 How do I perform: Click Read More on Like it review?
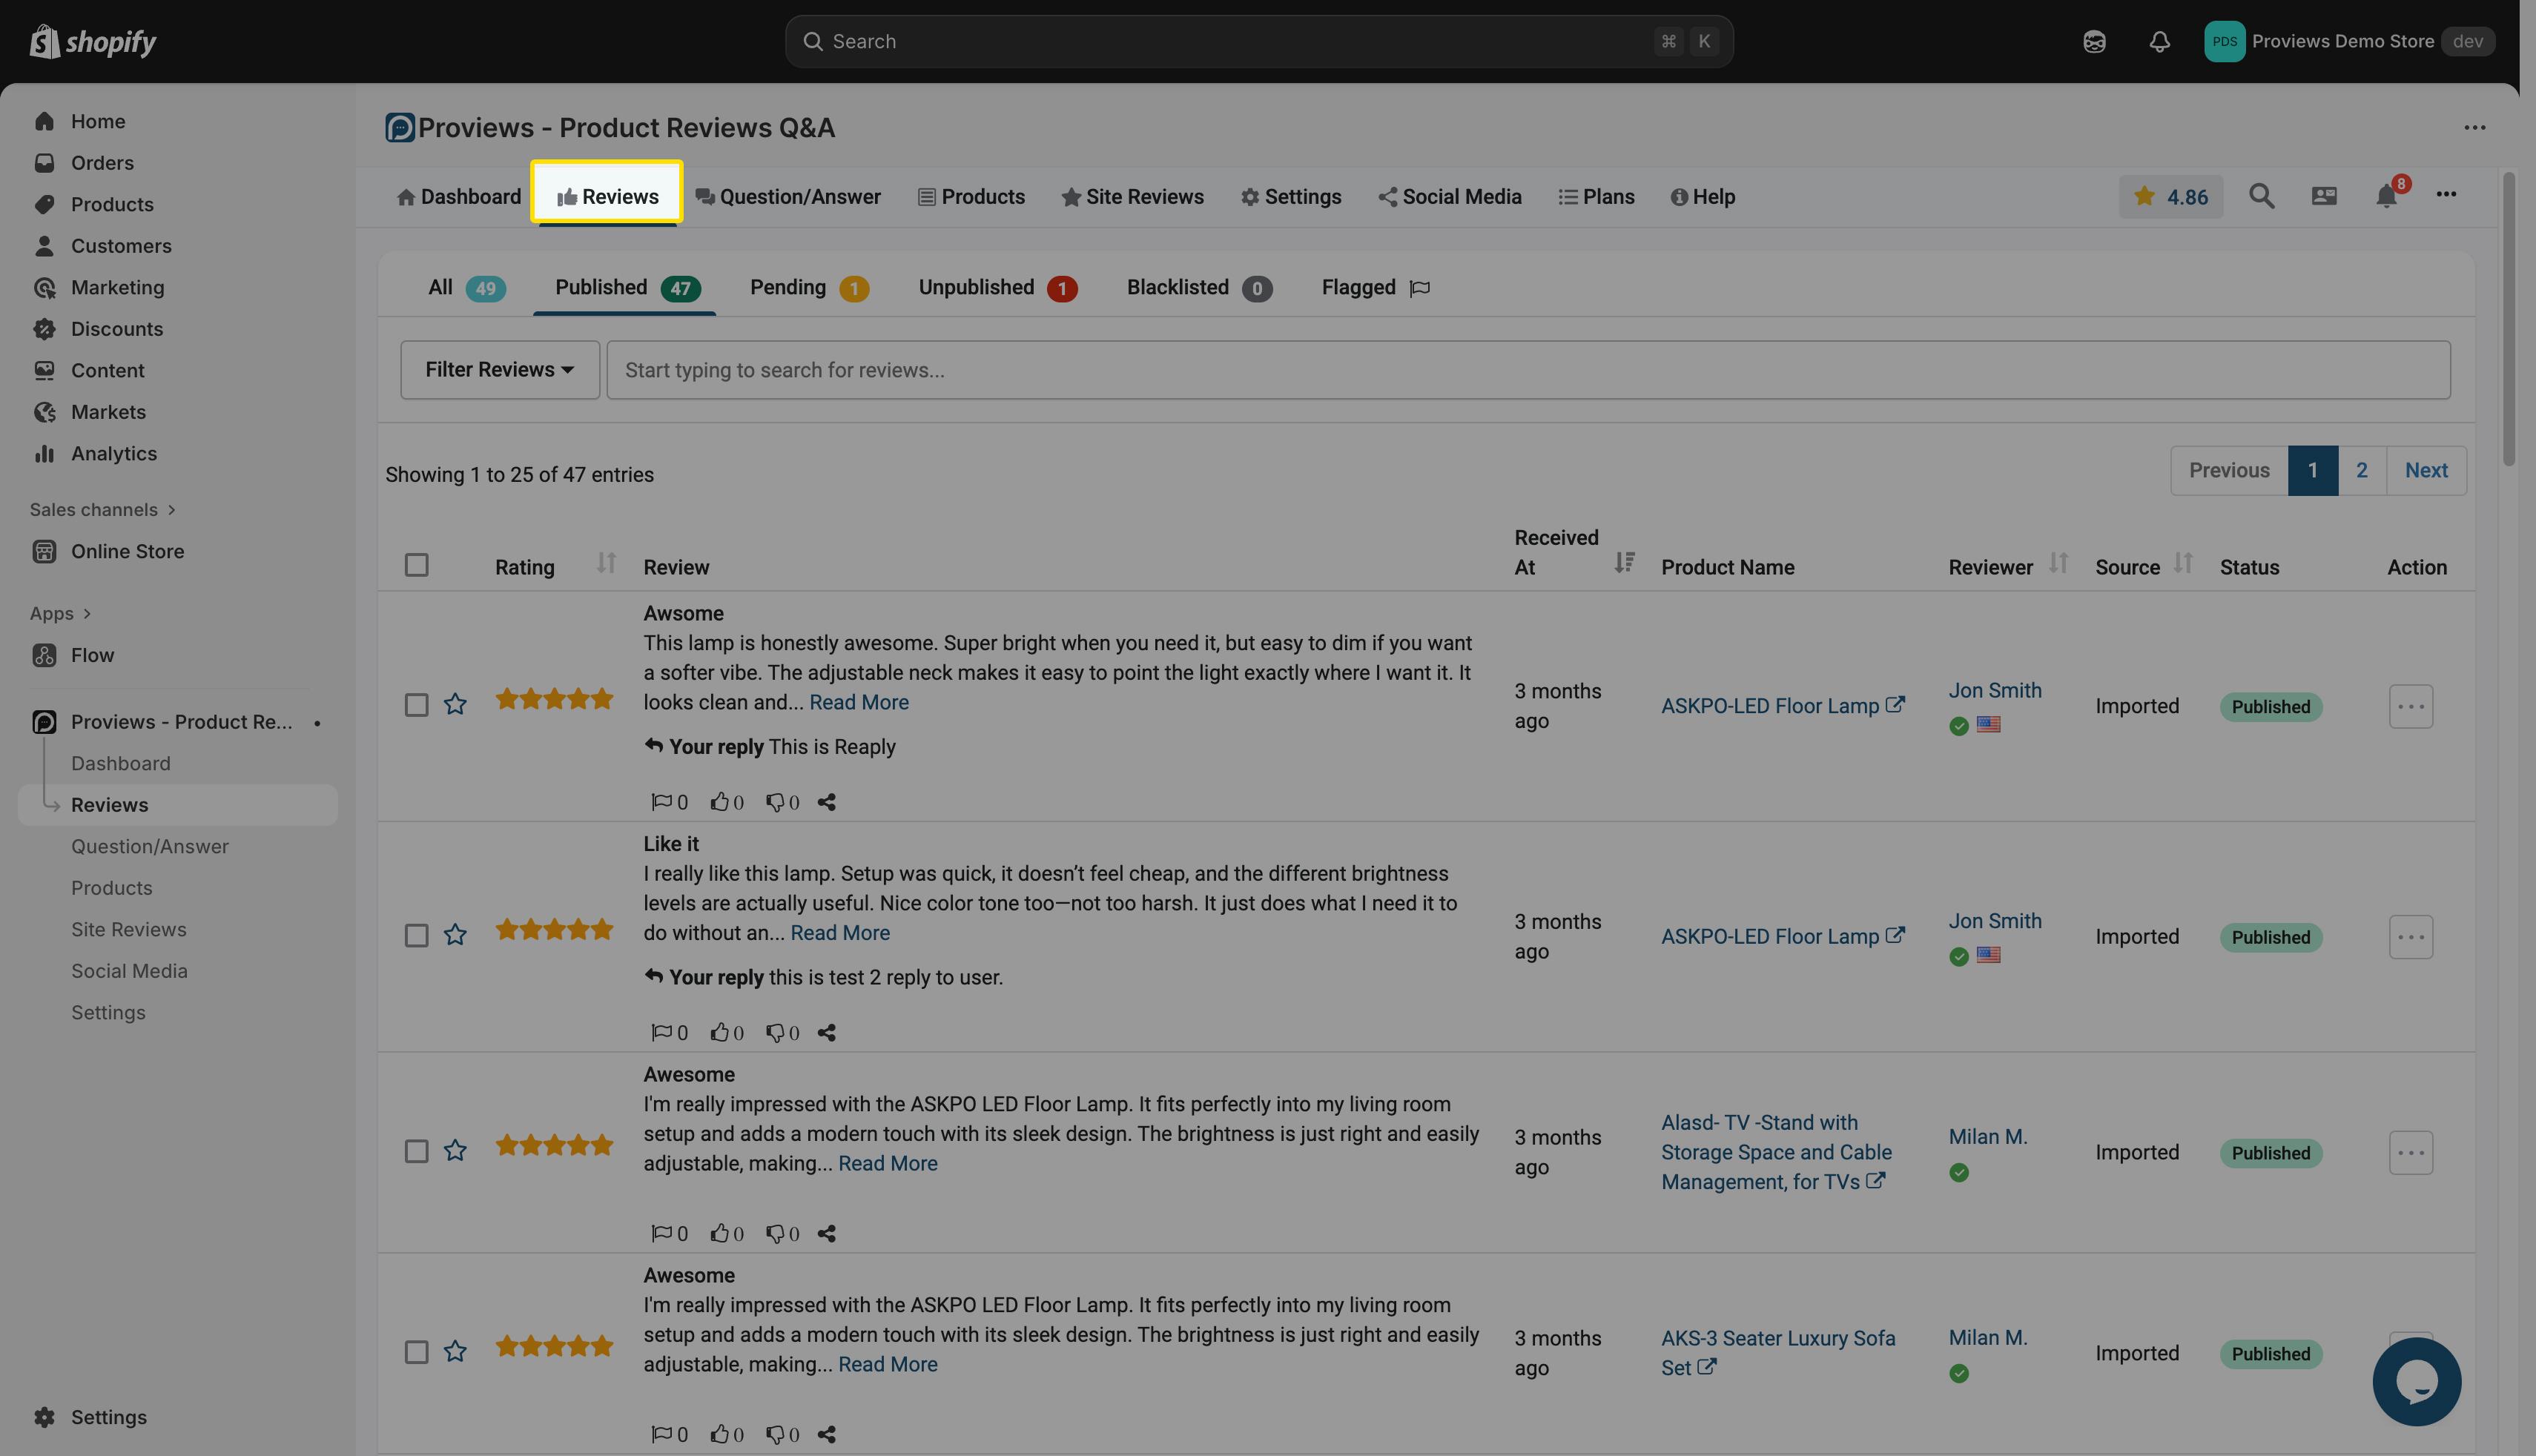(839, 933)
